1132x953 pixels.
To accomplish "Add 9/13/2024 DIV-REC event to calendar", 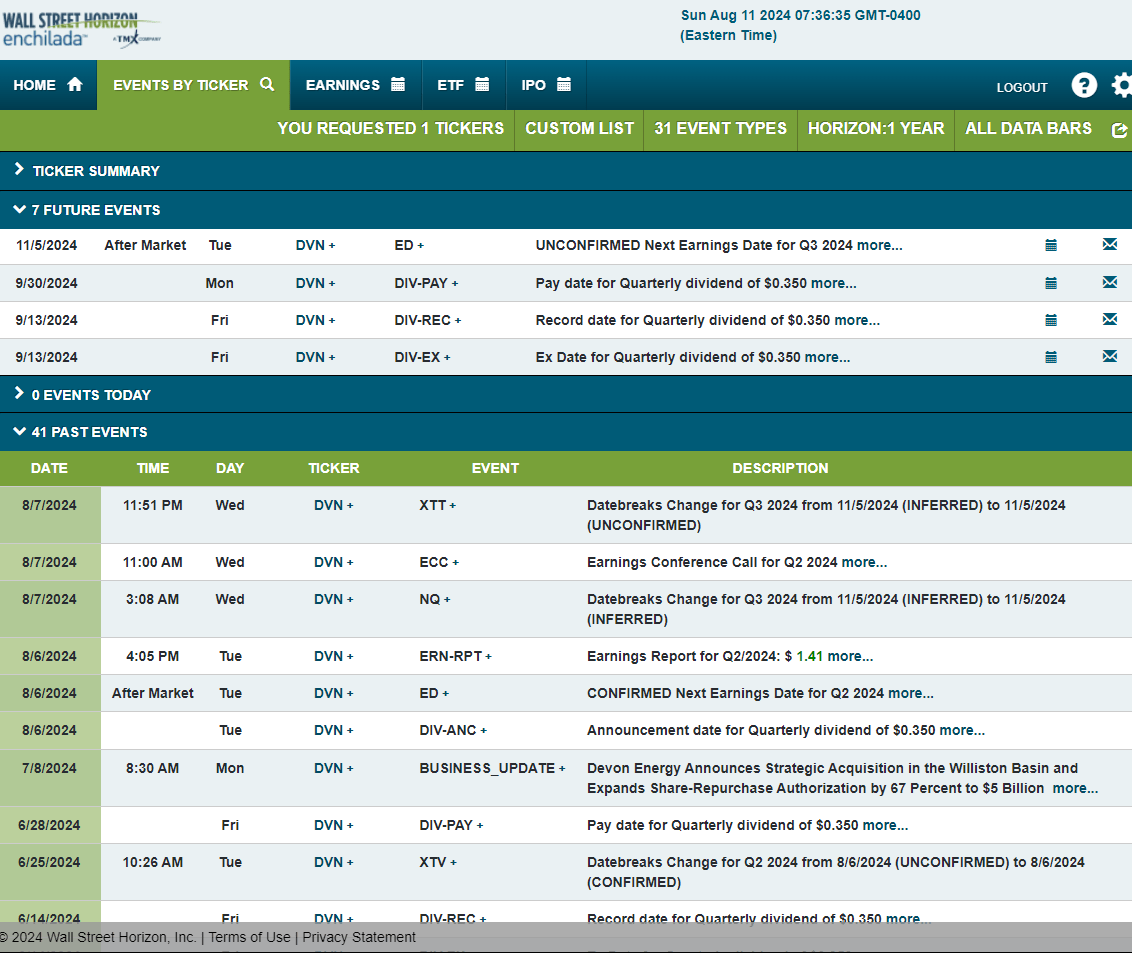I will pyautogui.click(x=1051, y=320).
